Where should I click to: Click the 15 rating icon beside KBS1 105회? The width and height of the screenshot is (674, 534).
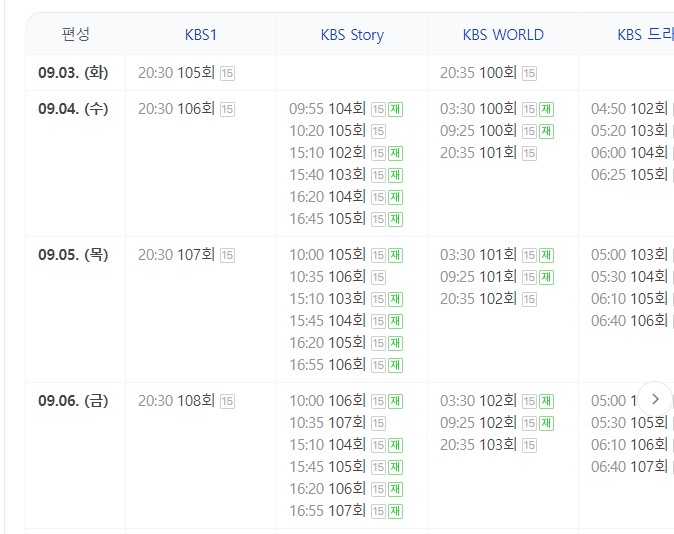227,73
